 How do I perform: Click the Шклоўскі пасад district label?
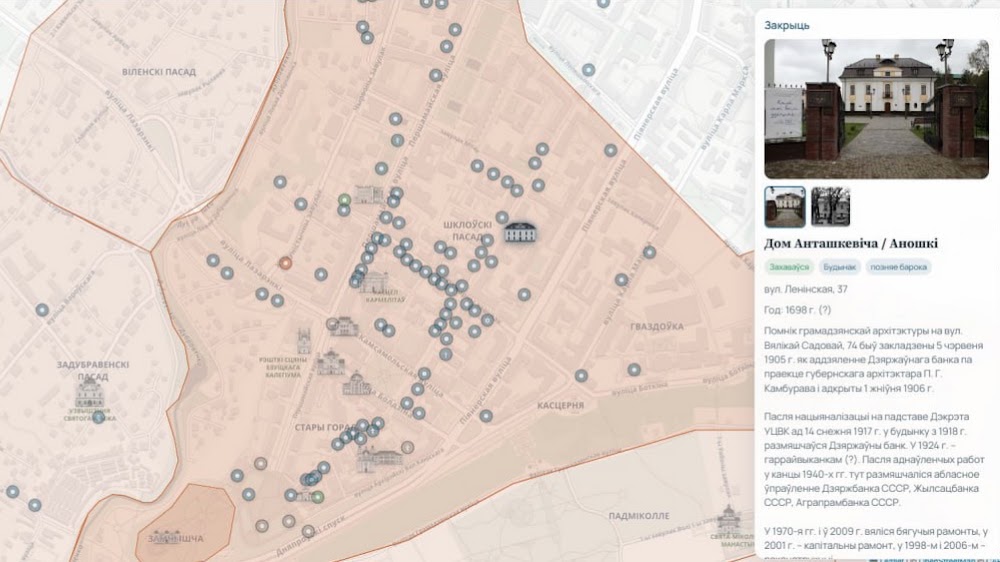coord(468,230)
